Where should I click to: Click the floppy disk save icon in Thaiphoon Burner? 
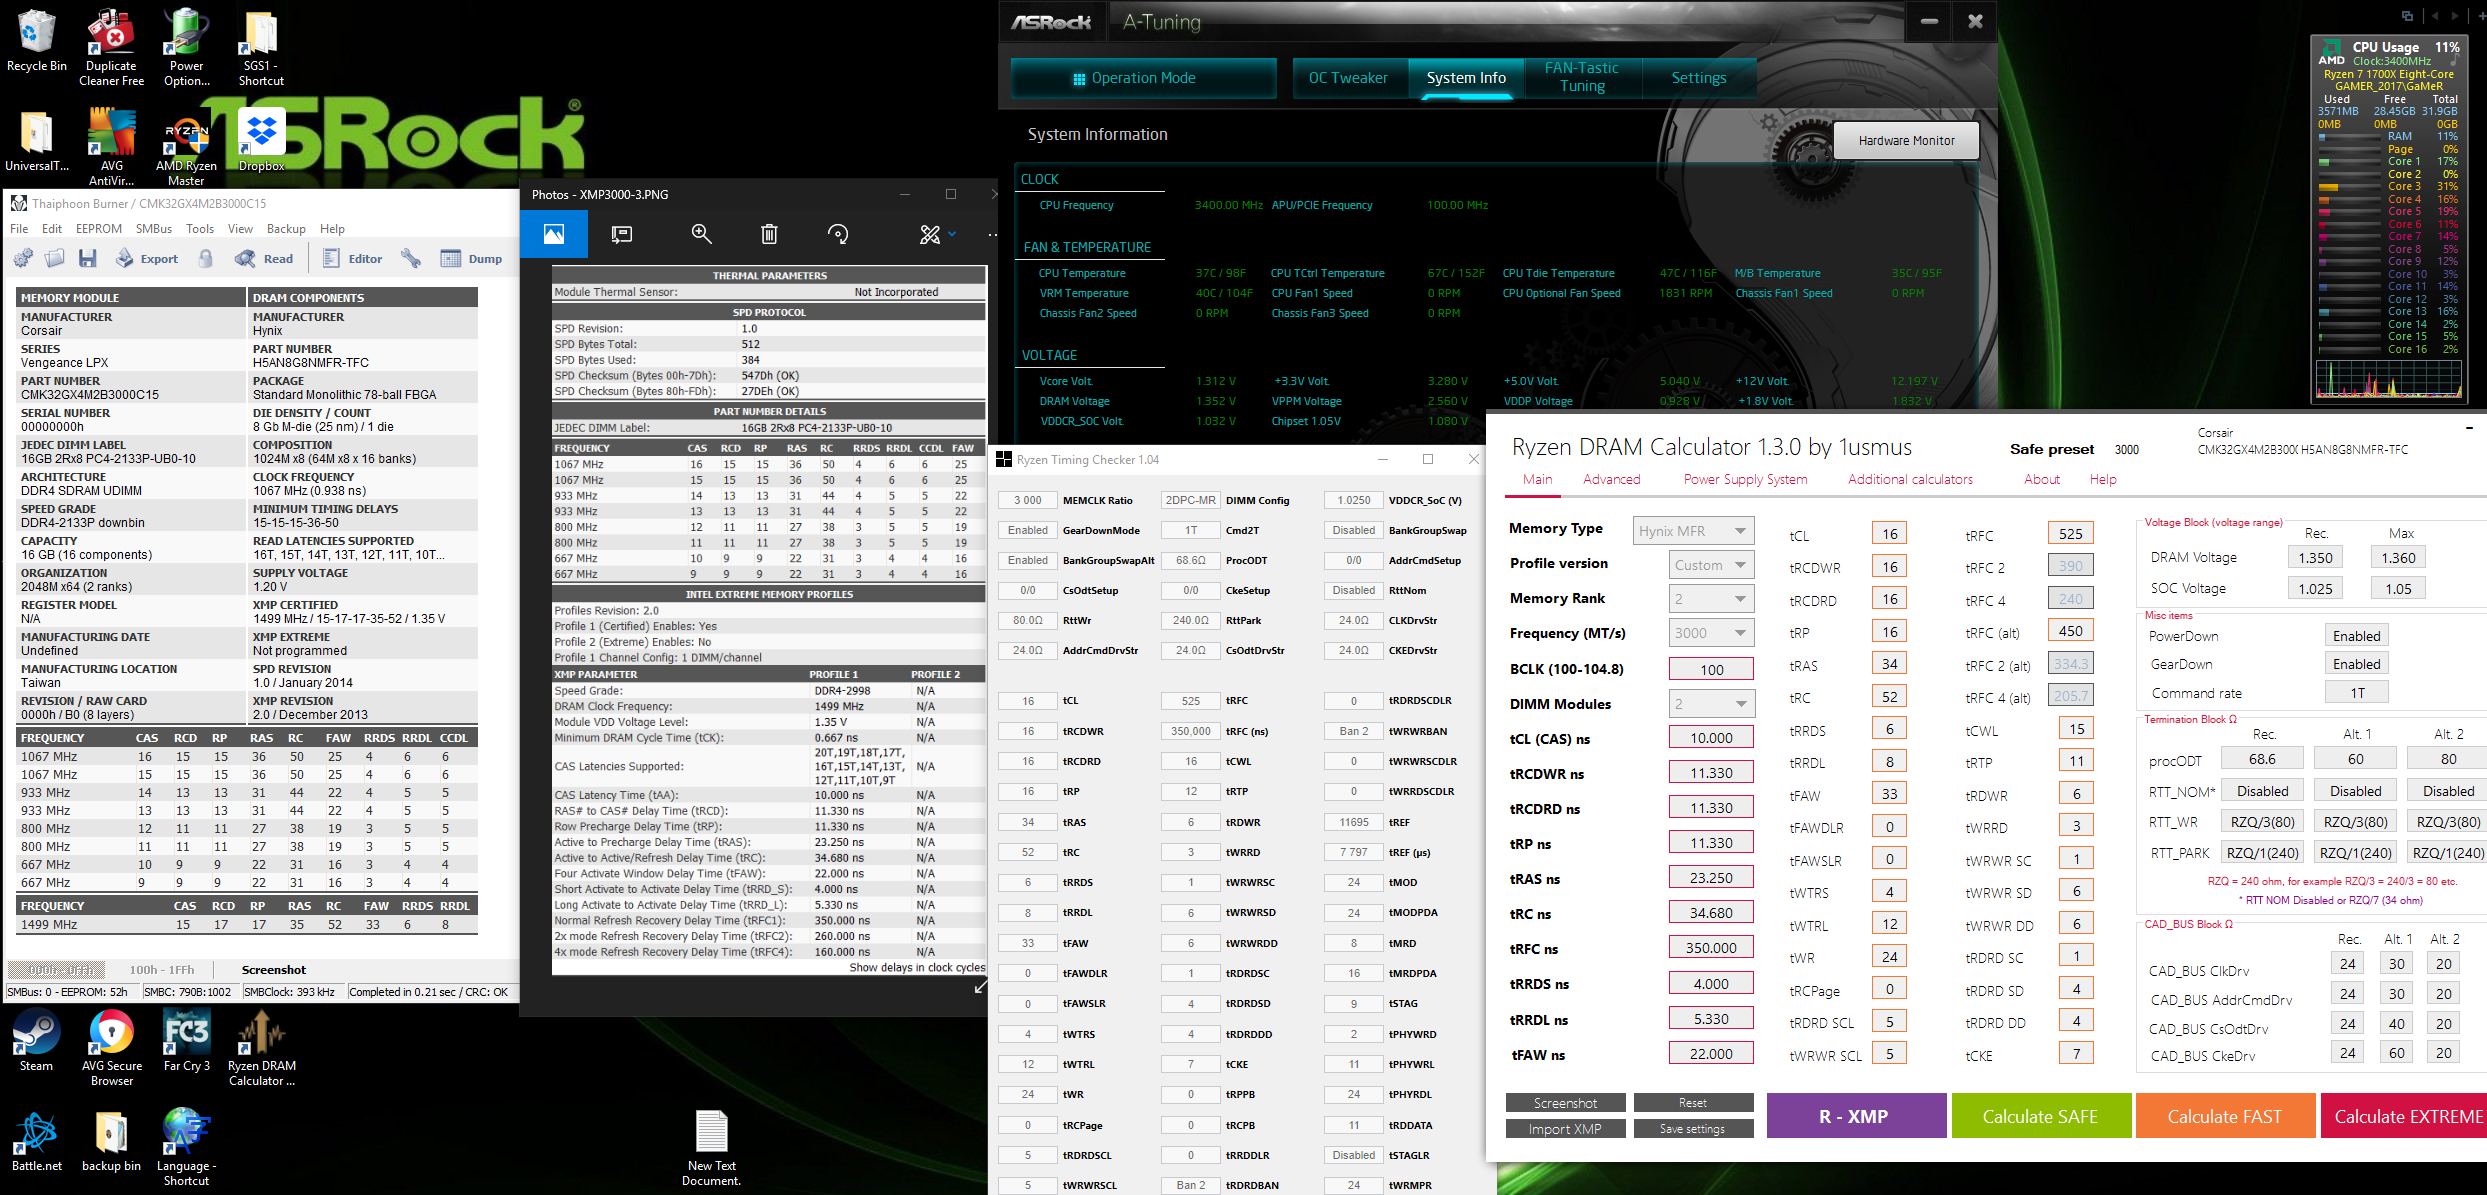coord(88,259)
